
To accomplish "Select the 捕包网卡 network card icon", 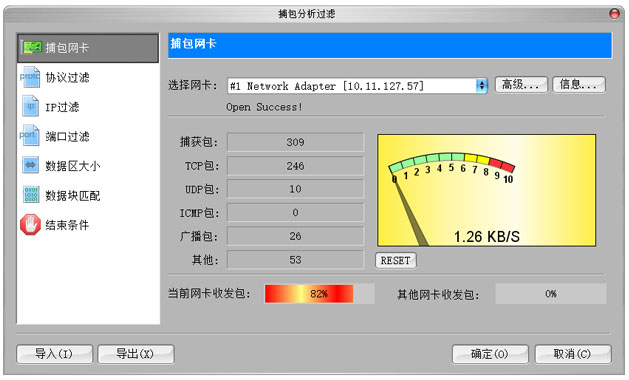I will (x=32, y=47).
